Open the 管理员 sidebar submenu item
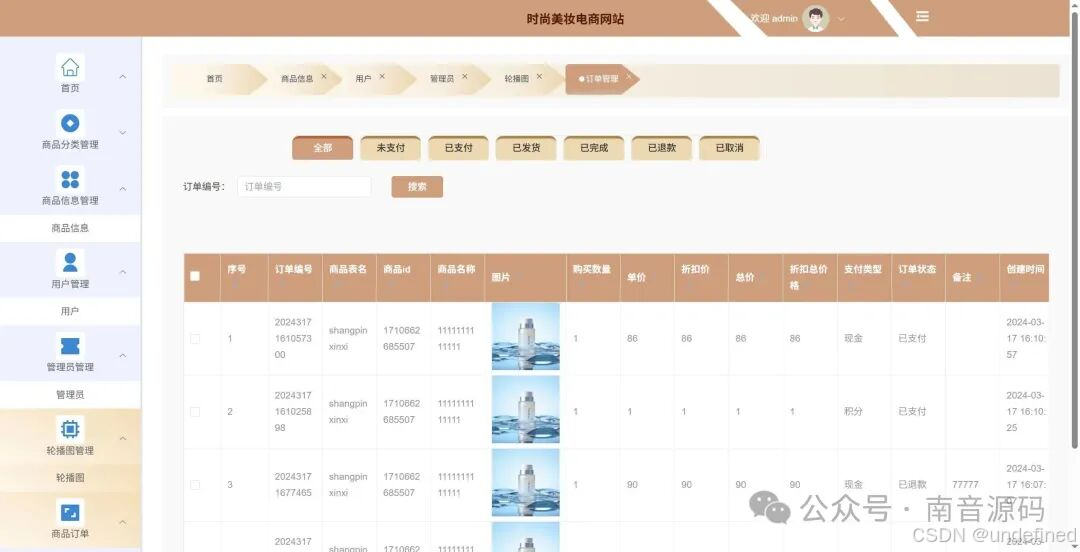 pos(70,395)
